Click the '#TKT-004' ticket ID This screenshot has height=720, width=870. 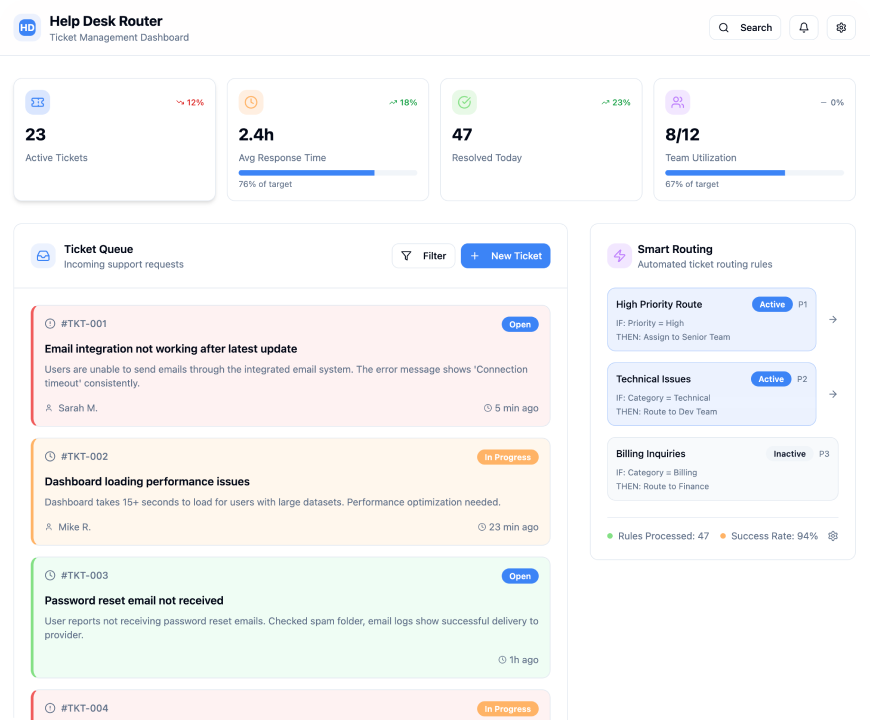point(84,708)
